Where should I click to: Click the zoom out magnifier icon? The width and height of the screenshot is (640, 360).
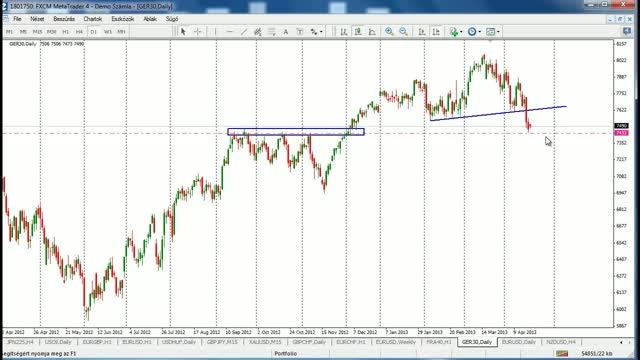[x=403, y=32]
